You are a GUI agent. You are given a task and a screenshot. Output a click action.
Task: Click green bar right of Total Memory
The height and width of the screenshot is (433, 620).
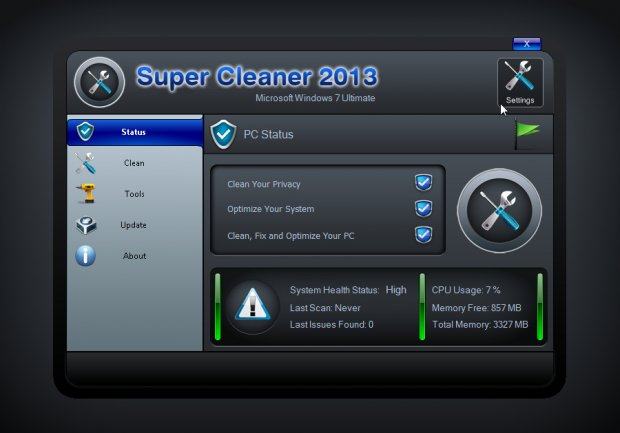tap(540, 307)
